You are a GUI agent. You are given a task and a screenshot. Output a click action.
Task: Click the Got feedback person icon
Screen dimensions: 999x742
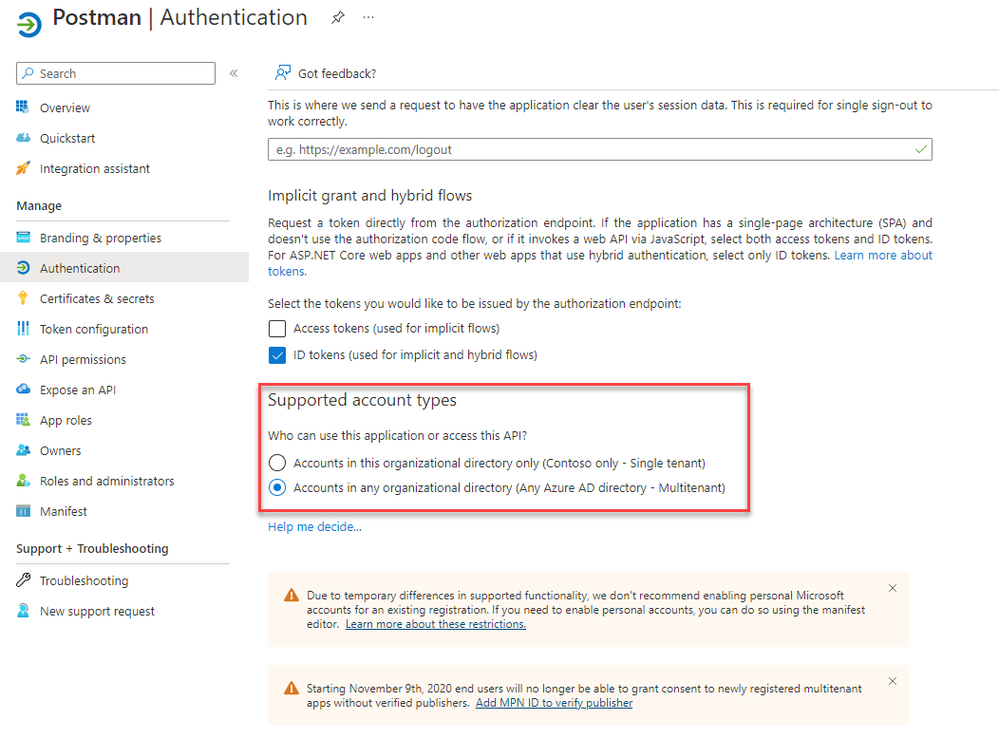coord(282,73)
